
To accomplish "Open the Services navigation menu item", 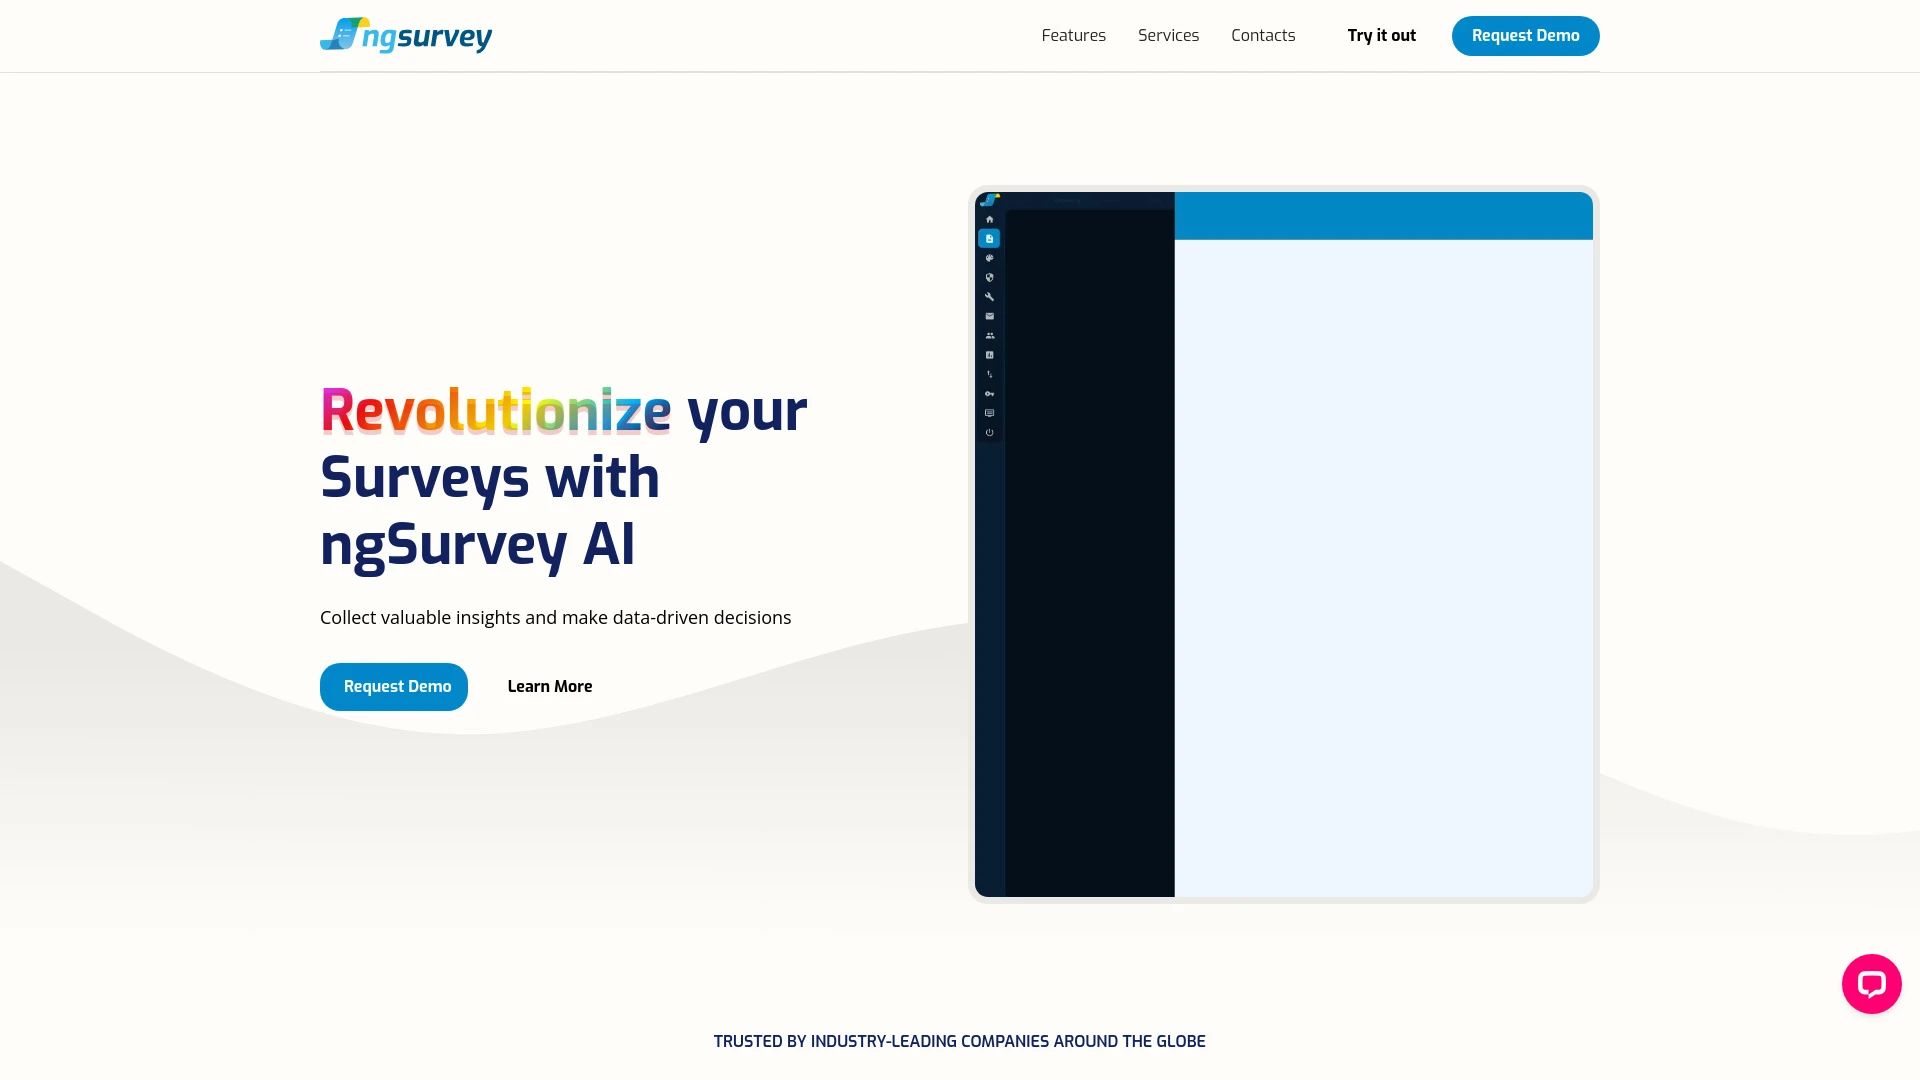I will tap(1168, 34).
